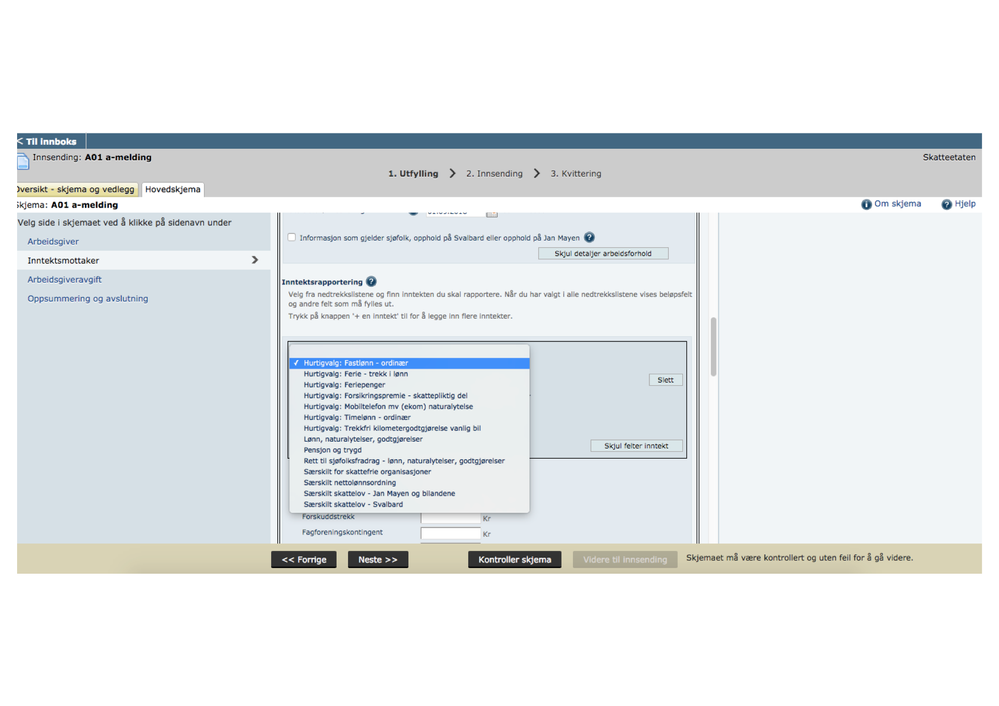Viewport: 999px width, 706px height.
Task: Pick Hurtigvalg: Feriepenger from the list
Action: pos(409,385)
